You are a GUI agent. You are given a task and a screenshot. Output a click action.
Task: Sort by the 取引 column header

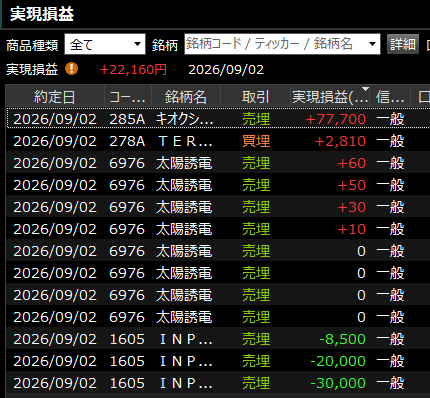(255, 97)
